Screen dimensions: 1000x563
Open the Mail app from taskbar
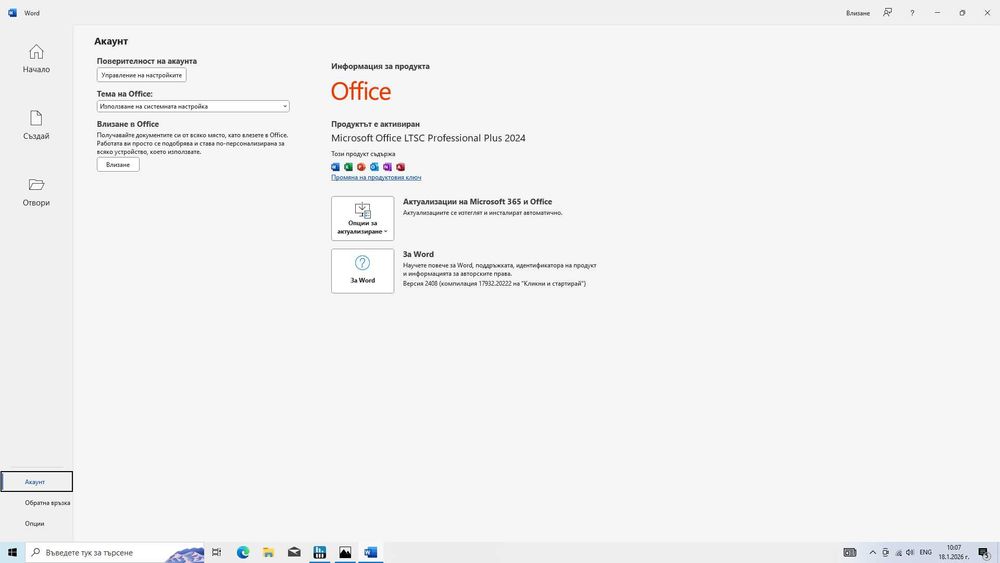294,552
